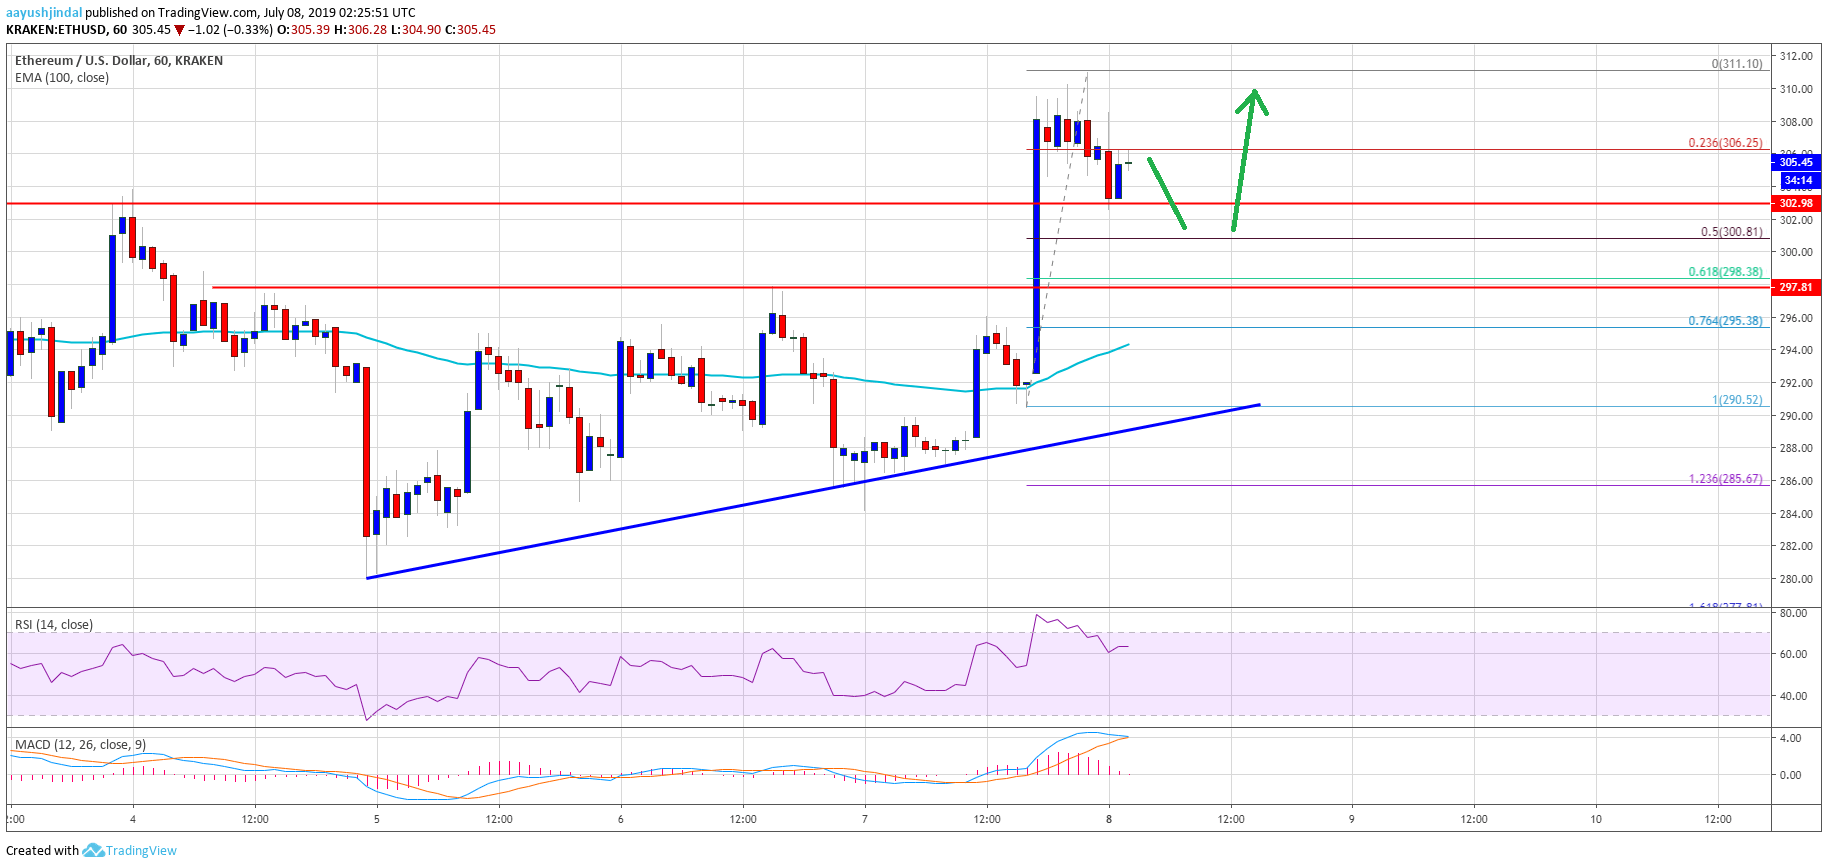
Task: Click the MACD 4.00 axis value
Action: click(1790, 738)
